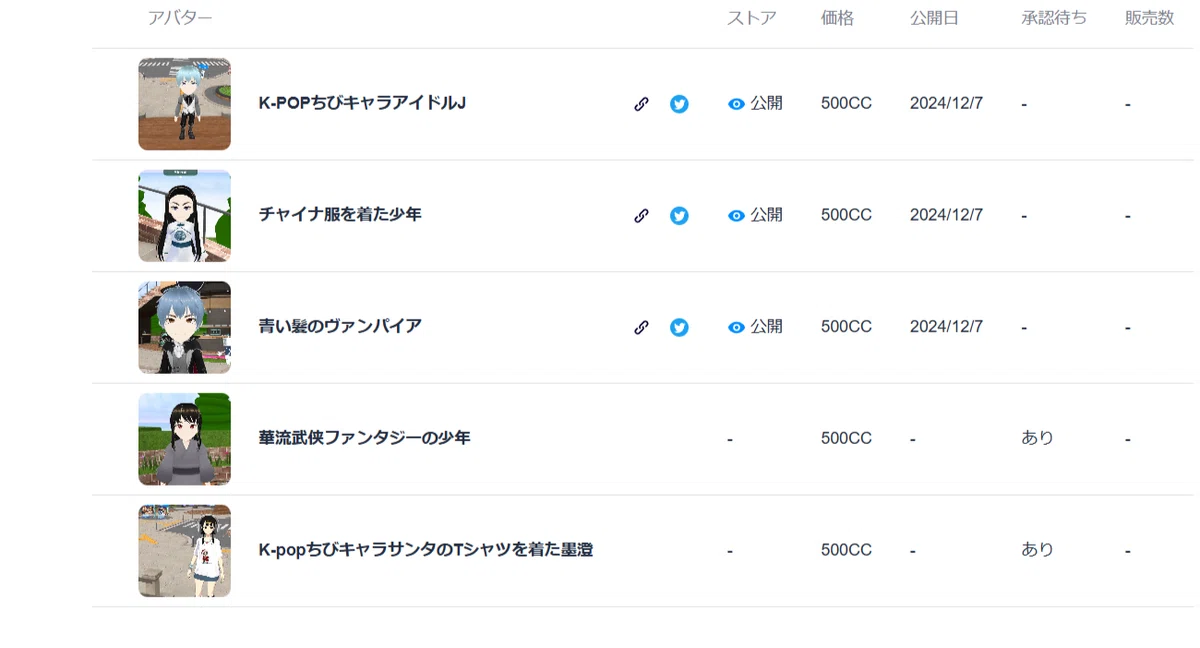Open K-POPちびキャラアイドルJ avatar thumbnail

coord(185,104)
